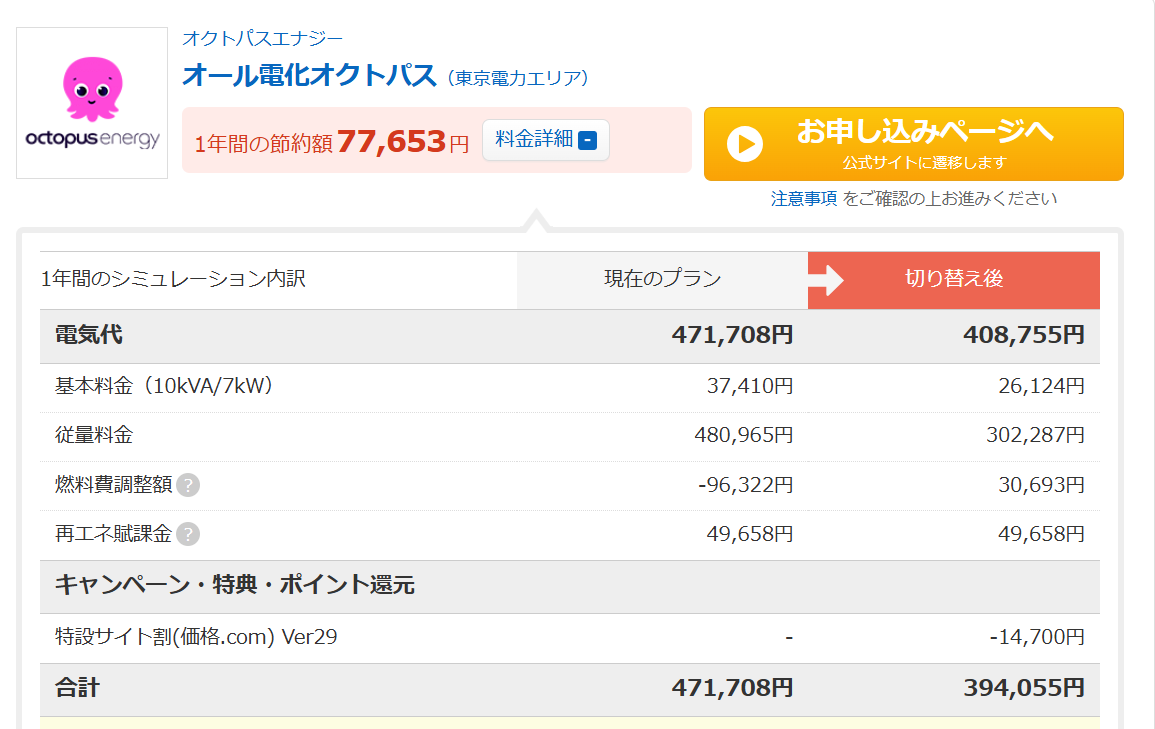Screen dimensions: 1155x729
Task: Click the octopus energy provider thumbnail box
Action: [92, 102]
